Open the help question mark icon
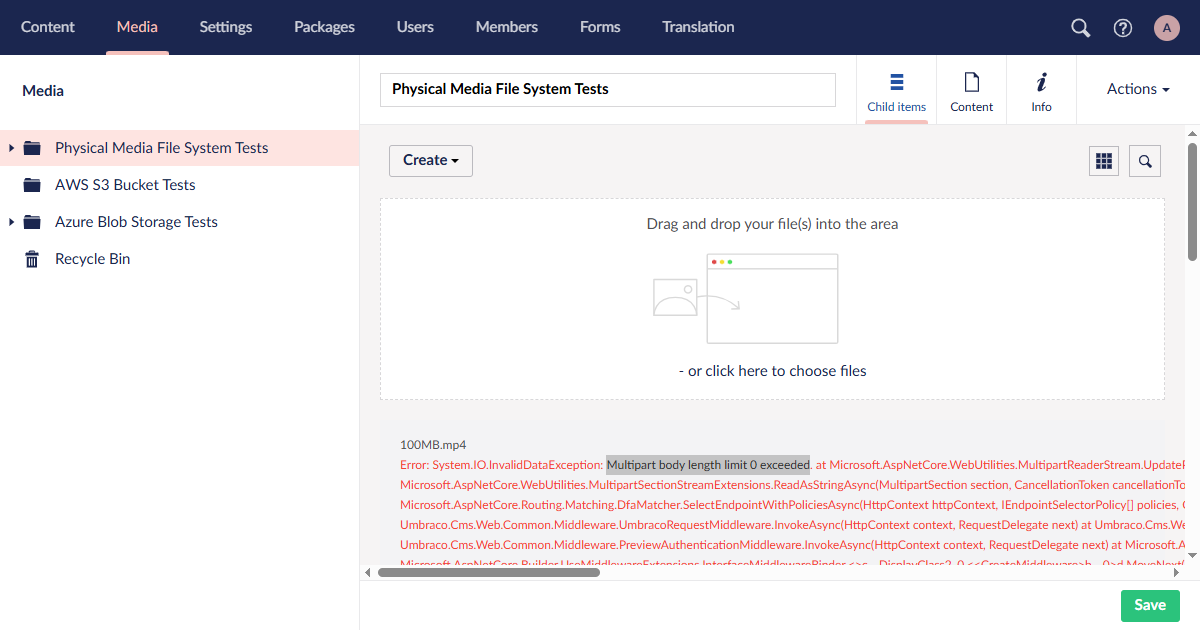The width and height of the screenshot is (1200, 630). click(1122, 27)
